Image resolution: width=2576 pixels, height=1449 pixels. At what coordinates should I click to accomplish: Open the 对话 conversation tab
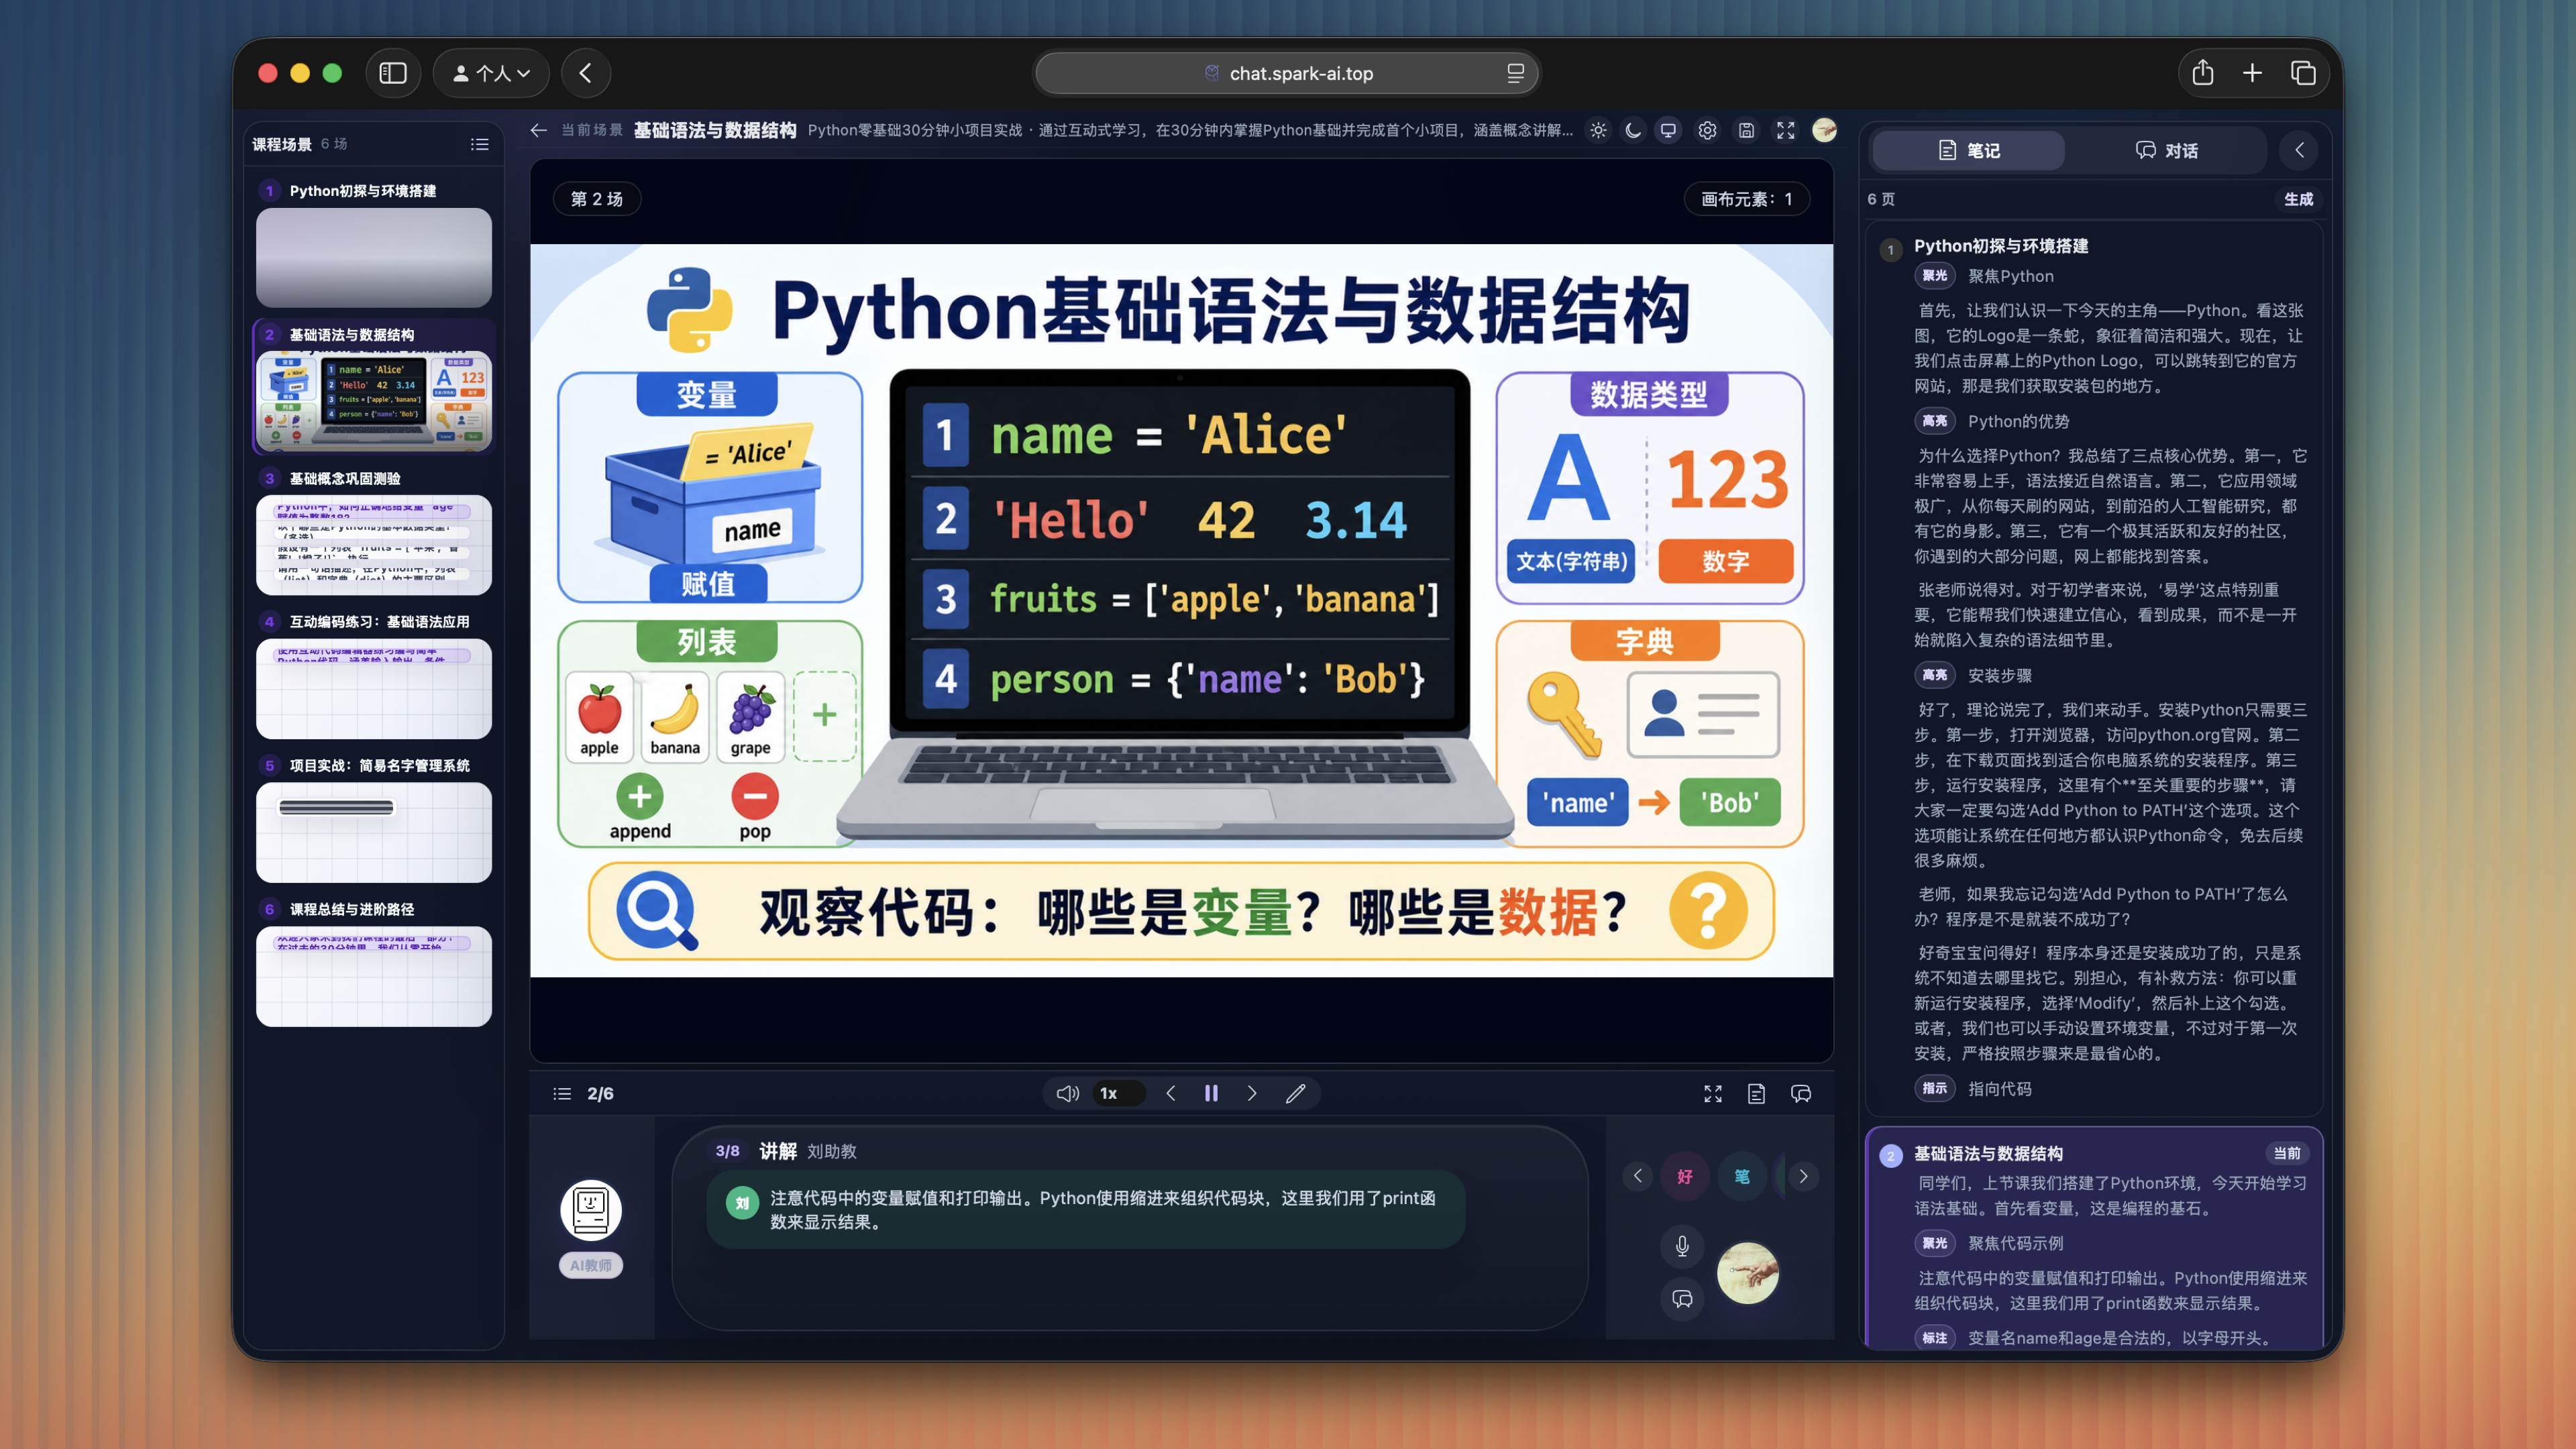(2166, 150)
